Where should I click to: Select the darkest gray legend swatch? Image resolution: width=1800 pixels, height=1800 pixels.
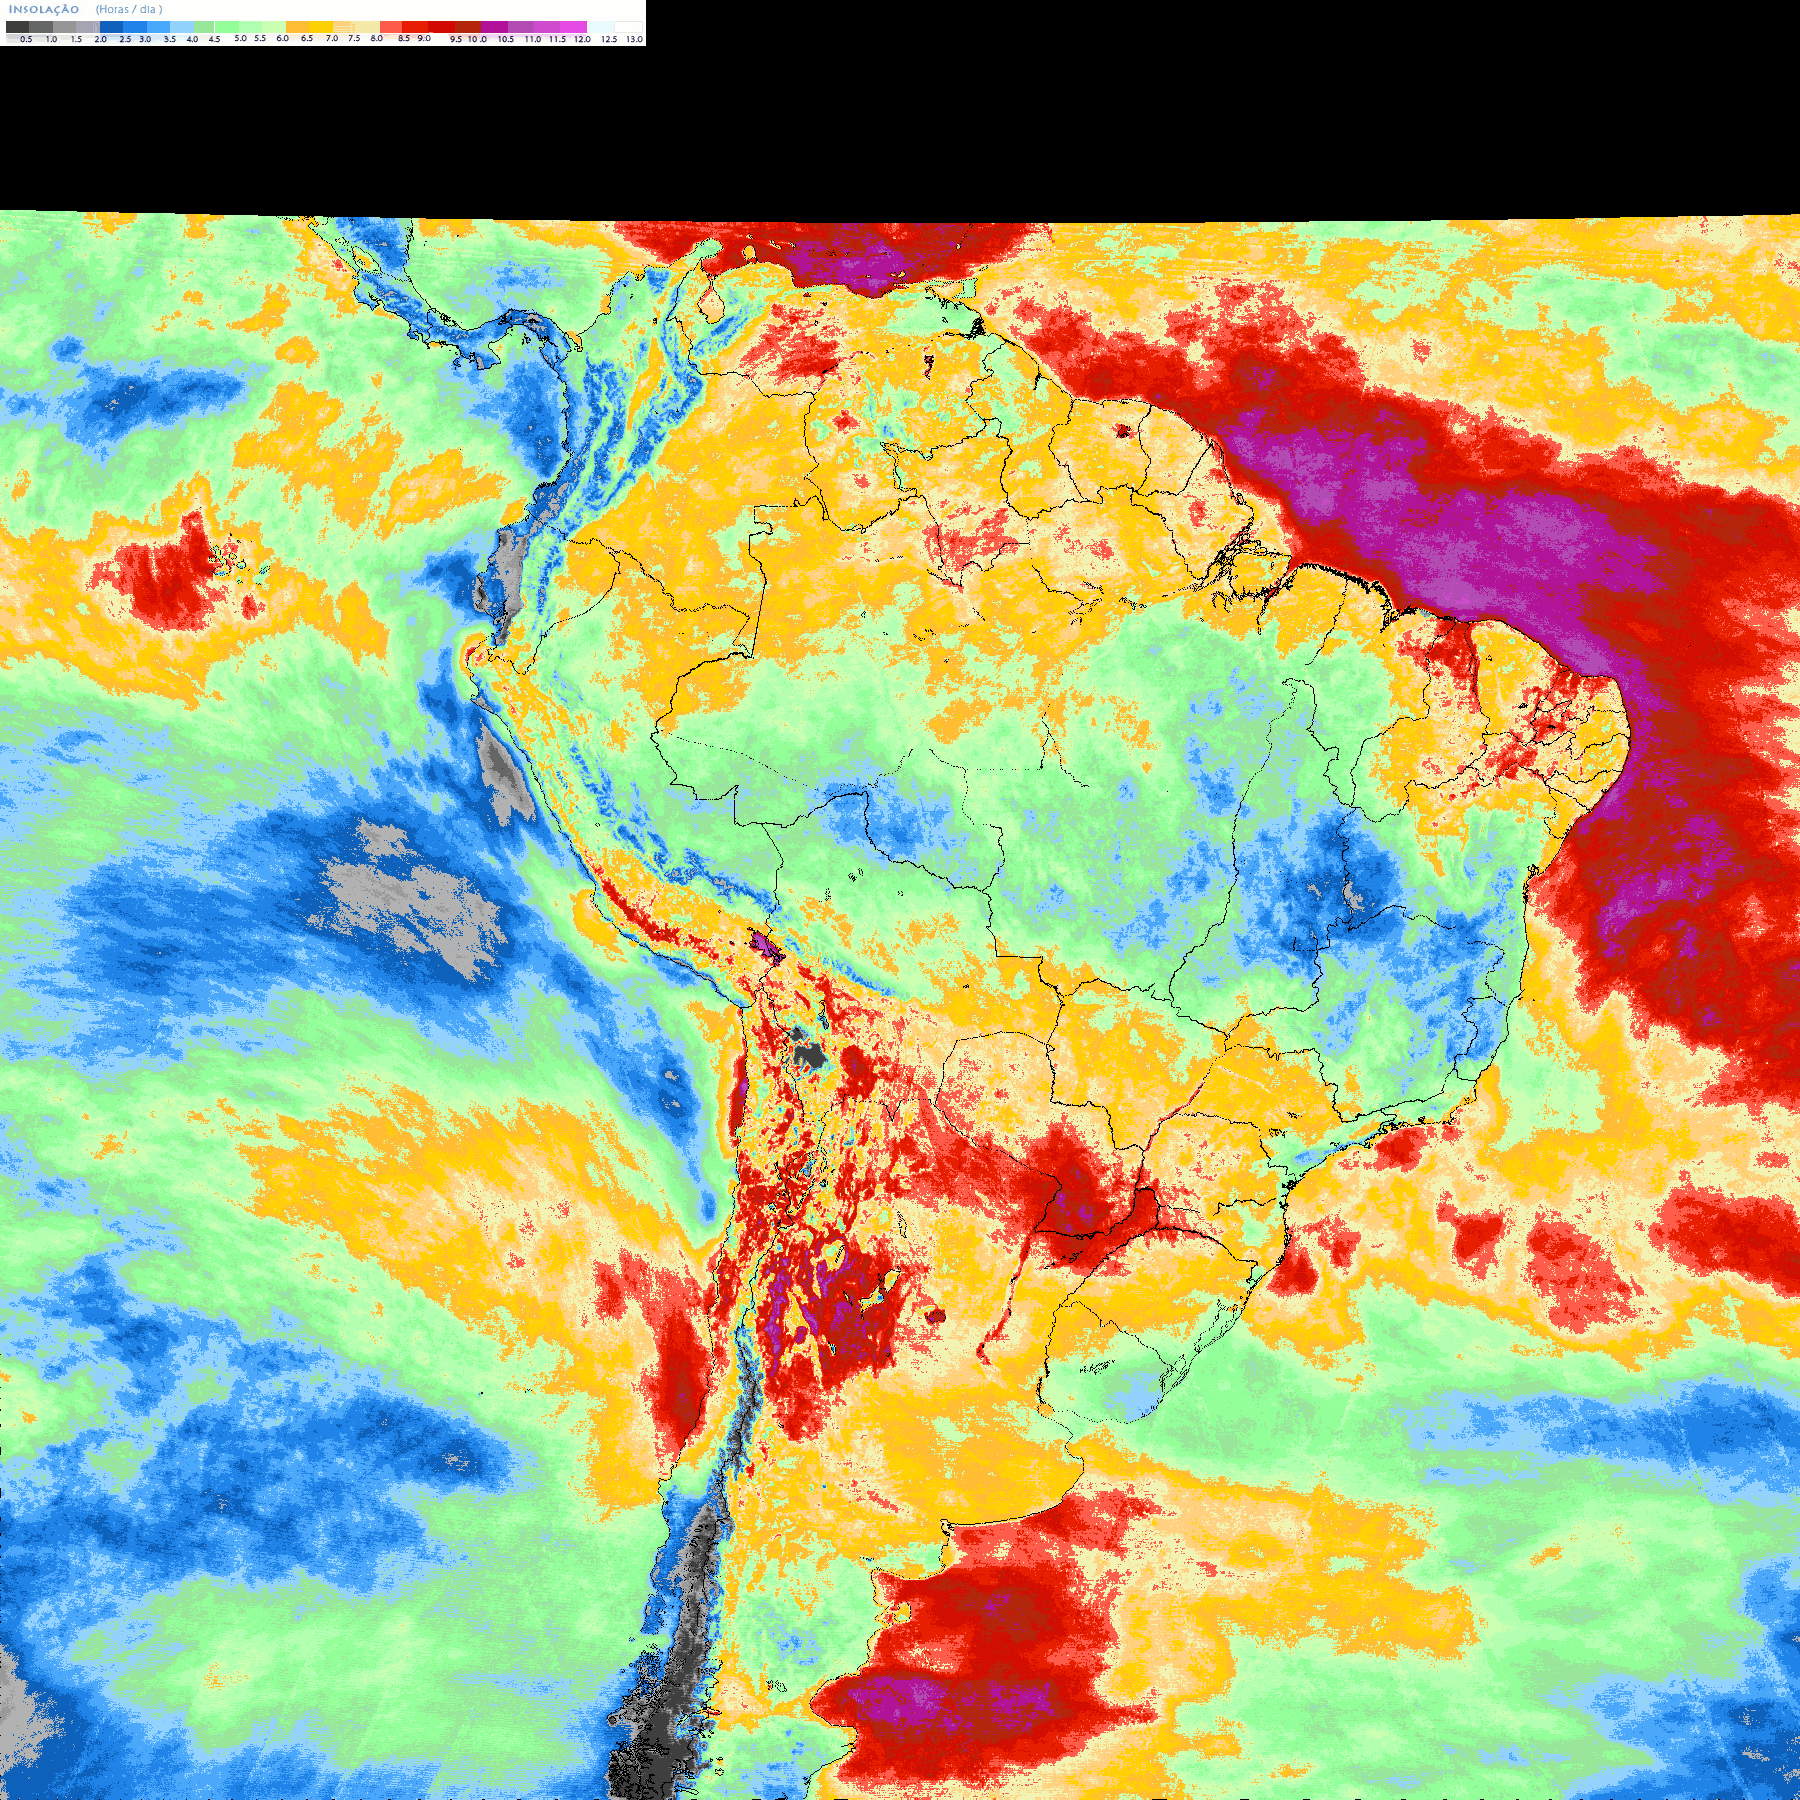pyautogui.click(x=17, y=27)
